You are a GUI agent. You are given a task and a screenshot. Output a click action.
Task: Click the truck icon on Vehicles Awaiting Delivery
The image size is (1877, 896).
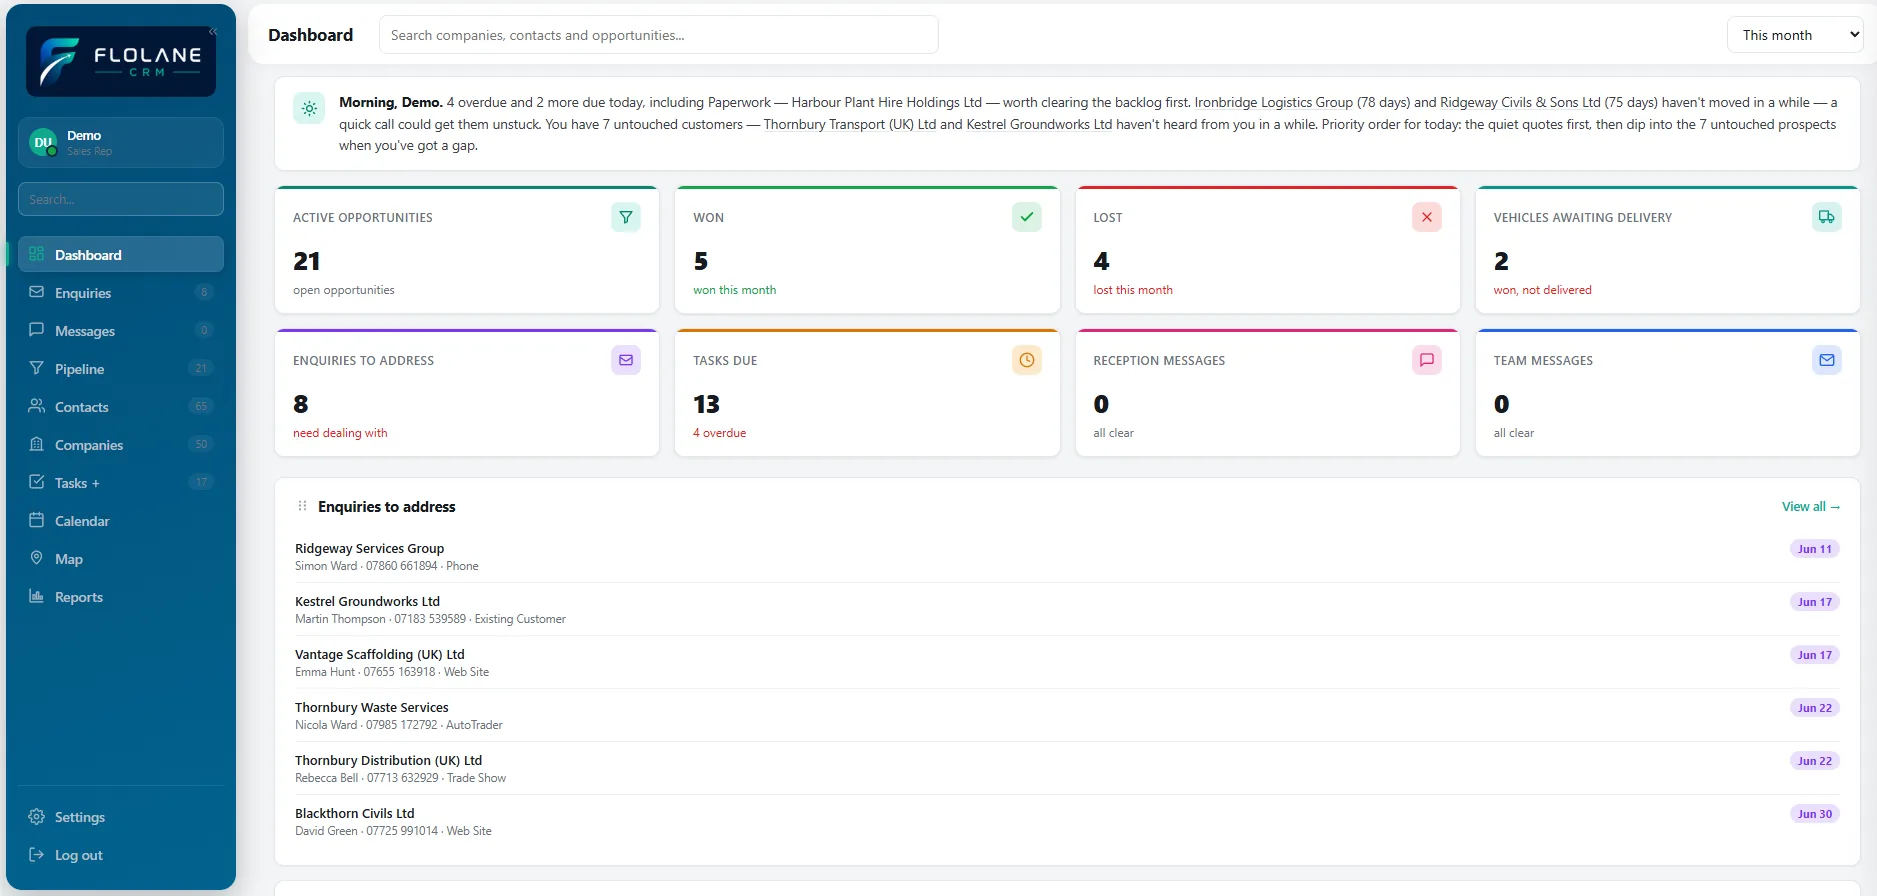pos(1827,217)
